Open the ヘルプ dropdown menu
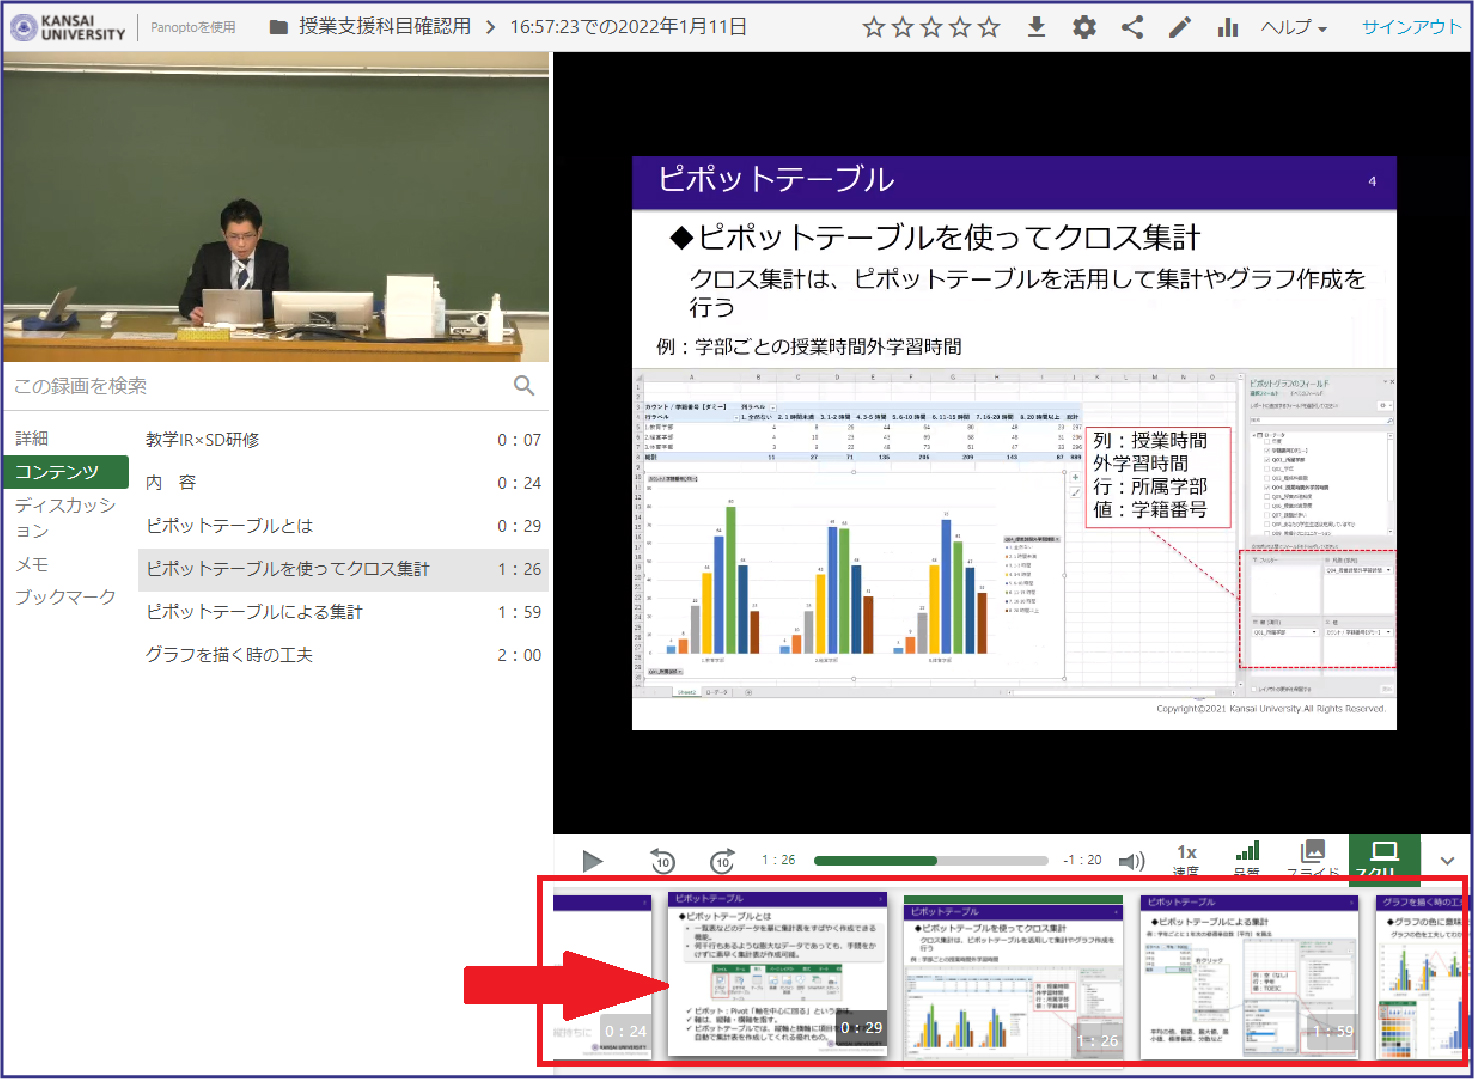The image size is (1474, 1079). (x=1293, y=27)
